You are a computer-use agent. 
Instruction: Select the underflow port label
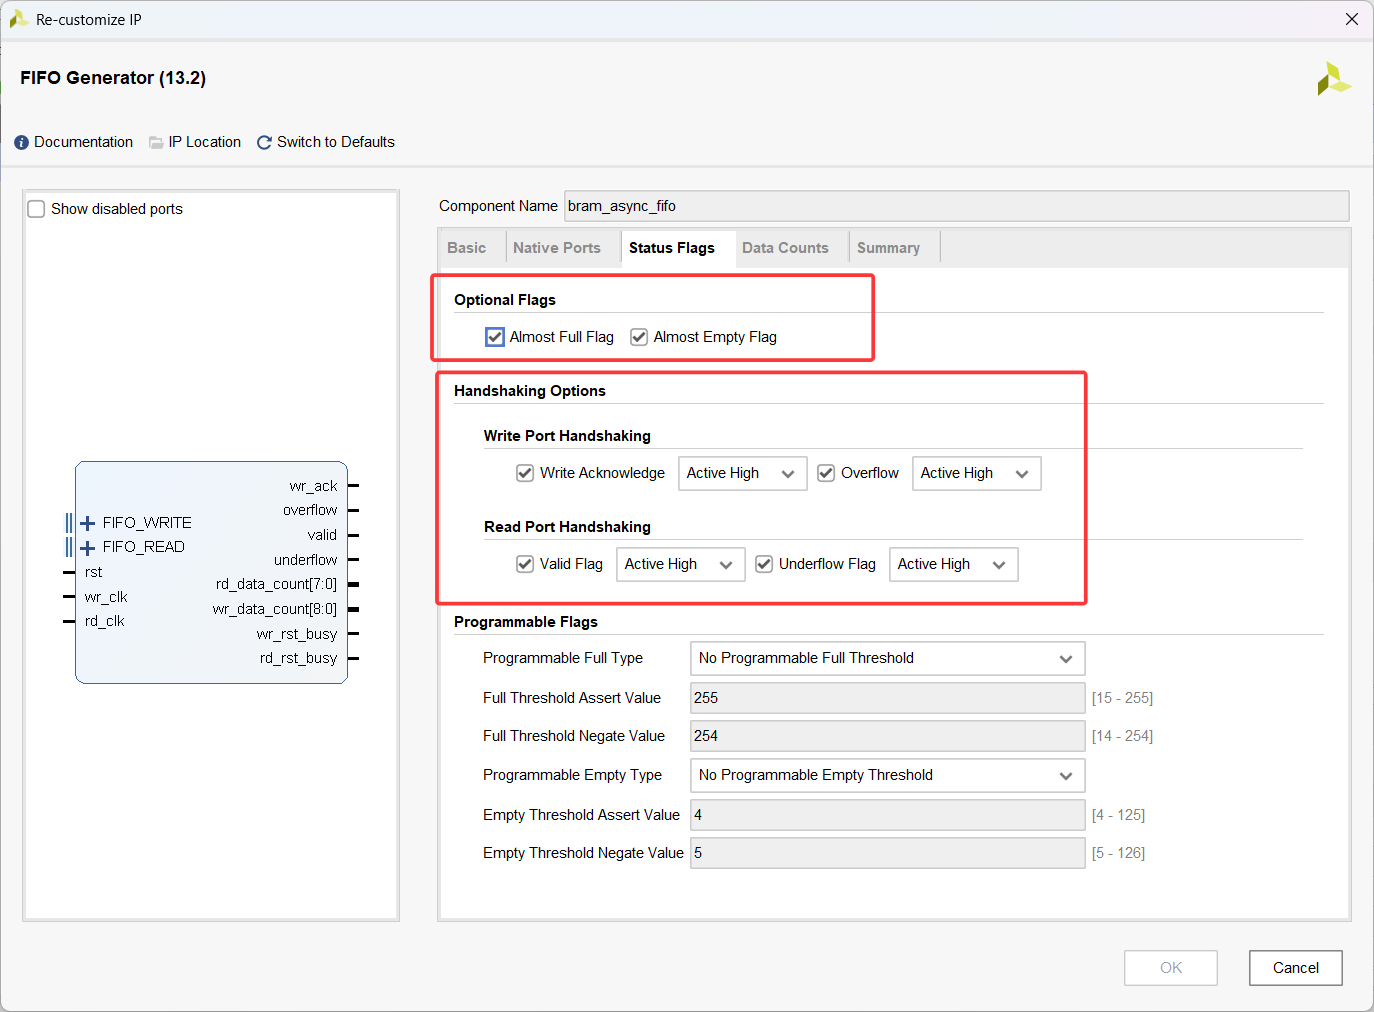point(305,560)
